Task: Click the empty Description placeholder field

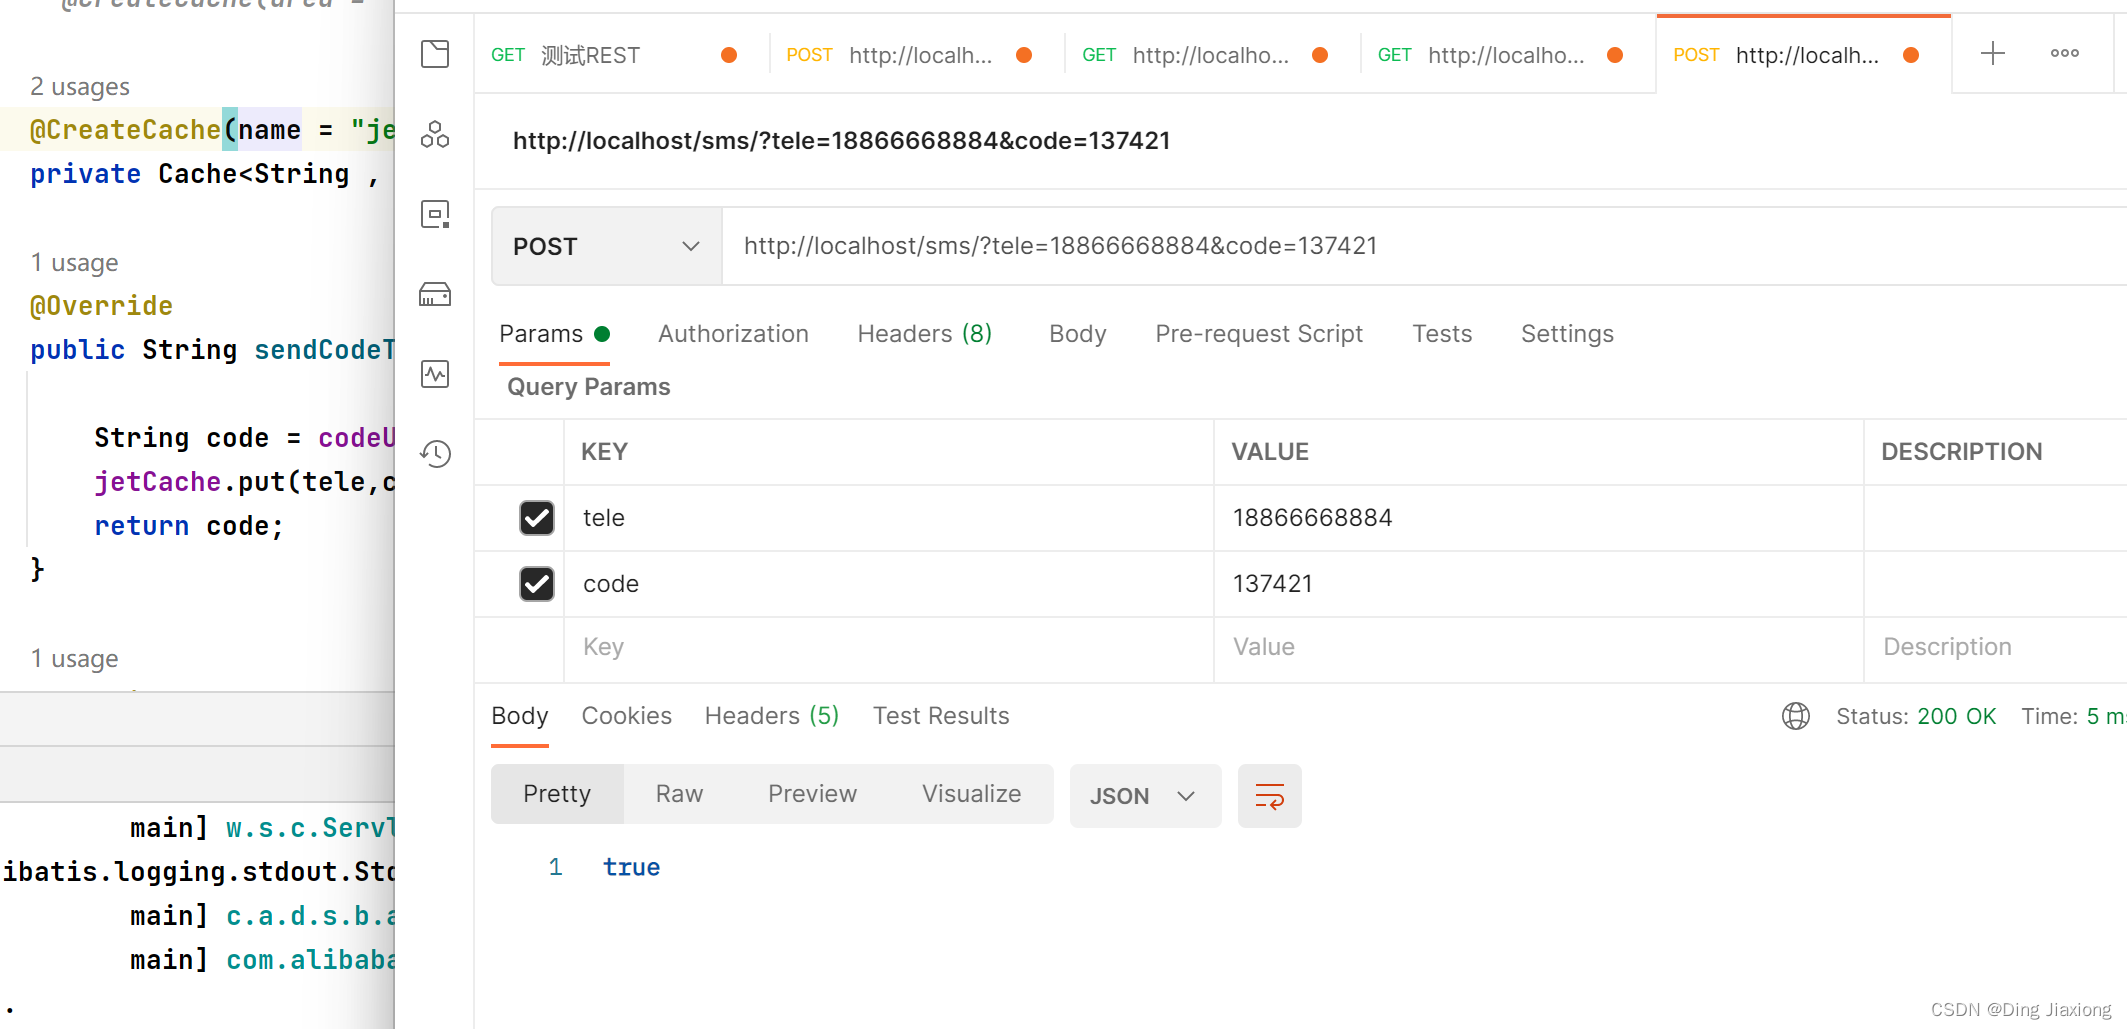Action: (x=1995, y=648)
